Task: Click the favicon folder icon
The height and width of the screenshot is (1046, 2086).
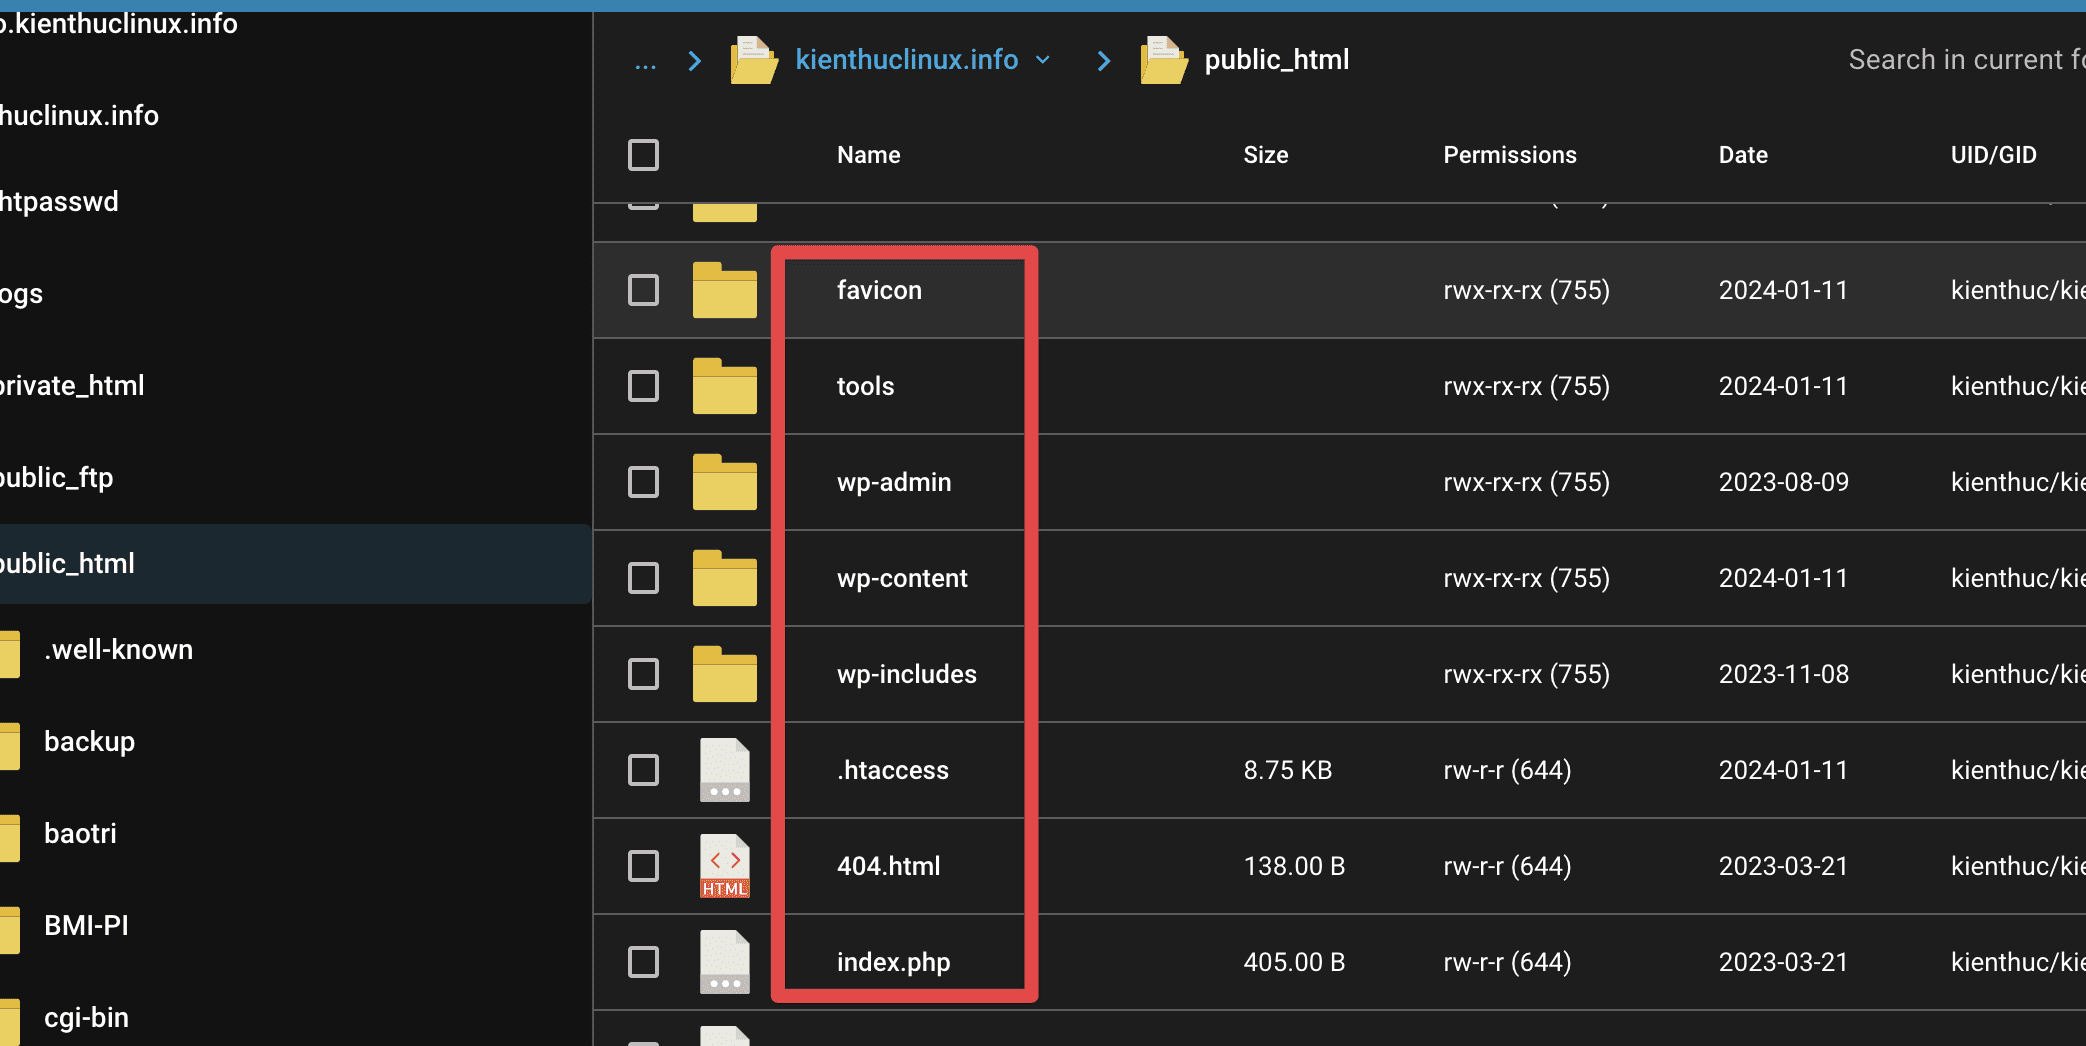Action: pyautogui.click(x=724, y=290)
